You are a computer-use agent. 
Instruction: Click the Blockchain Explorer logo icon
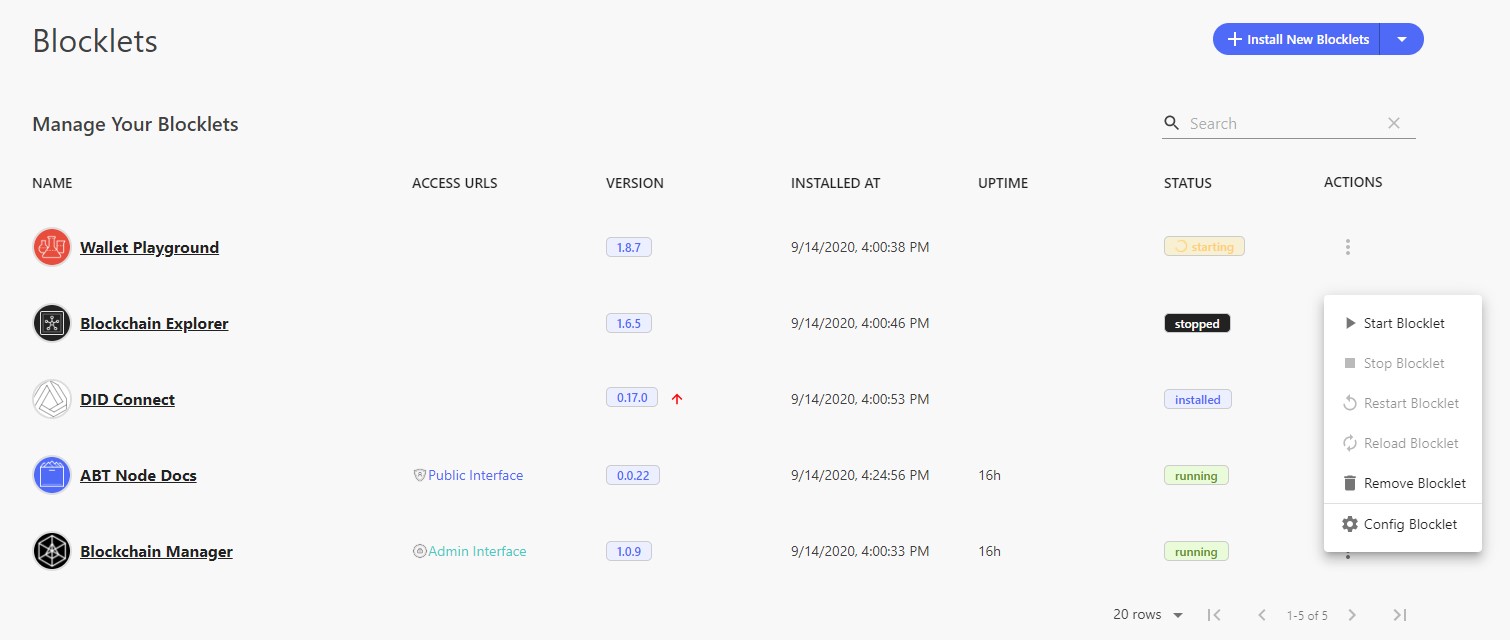click(52, 323)
